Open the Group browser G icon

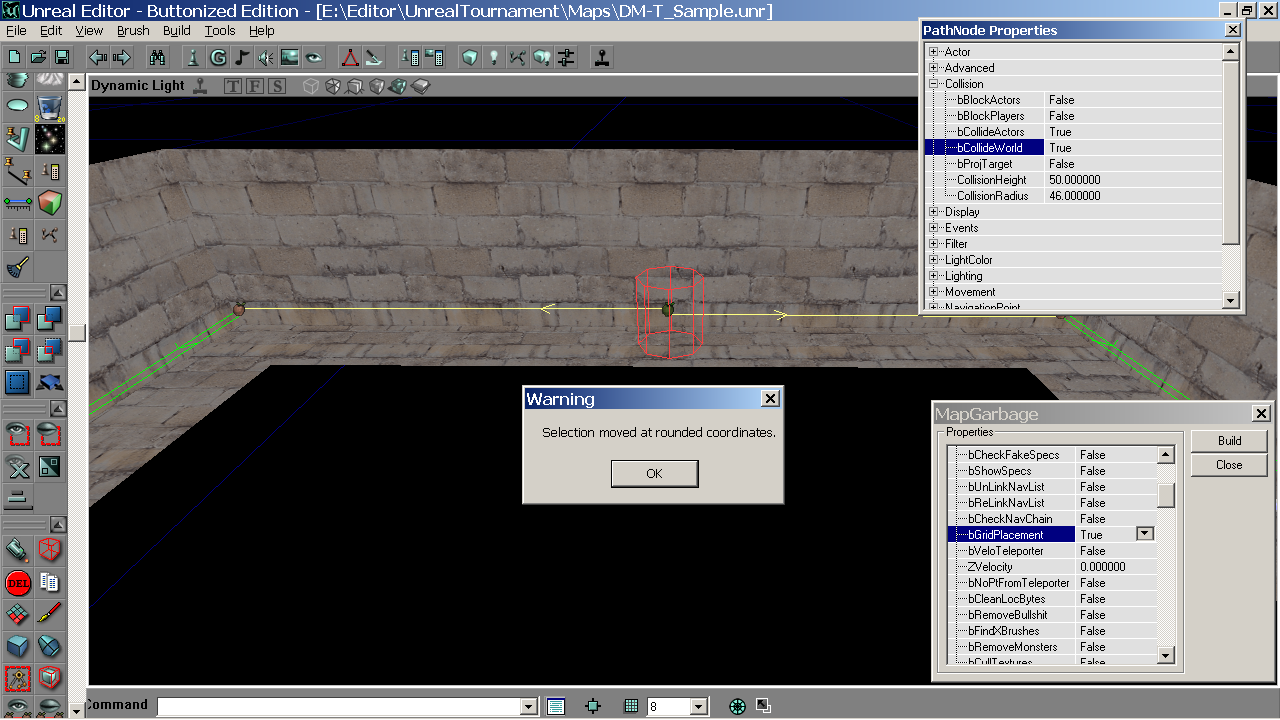click(218, 57)
